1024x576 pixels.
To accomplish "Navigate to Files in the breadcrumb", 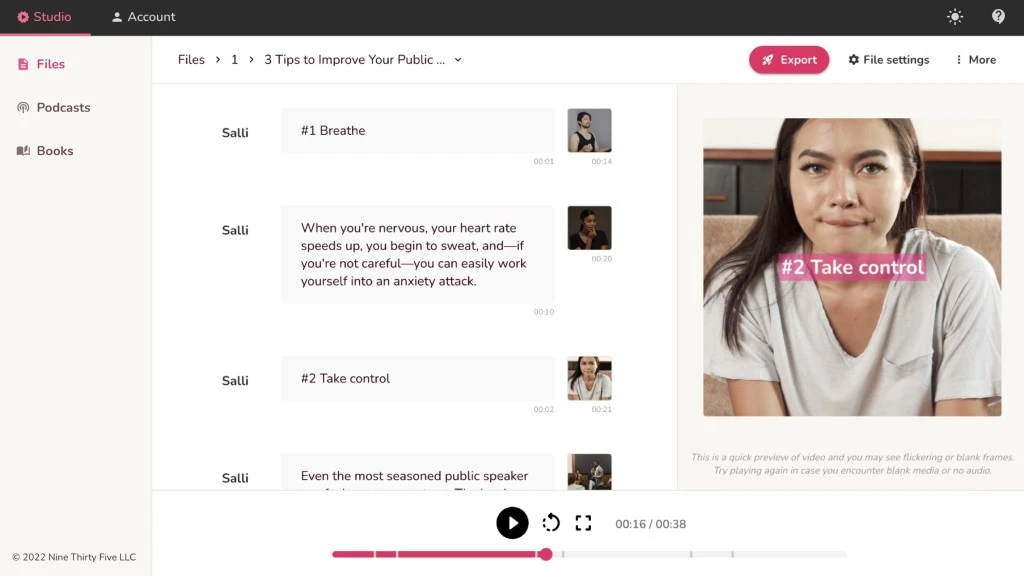I will (191, 59).
